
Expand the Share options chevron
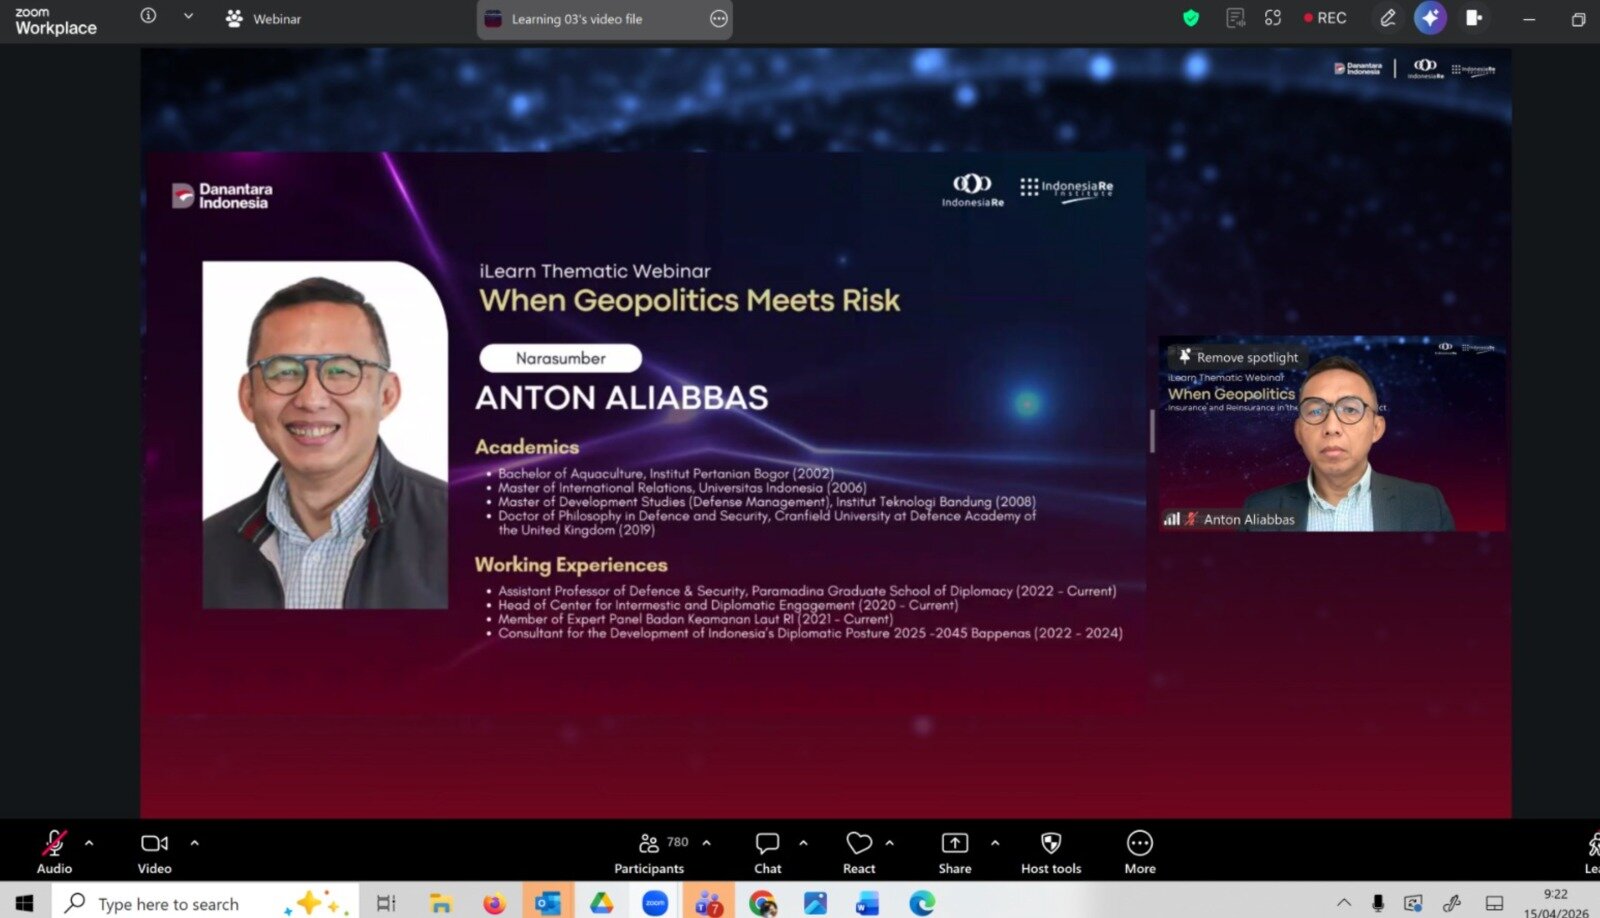[995, 843]
